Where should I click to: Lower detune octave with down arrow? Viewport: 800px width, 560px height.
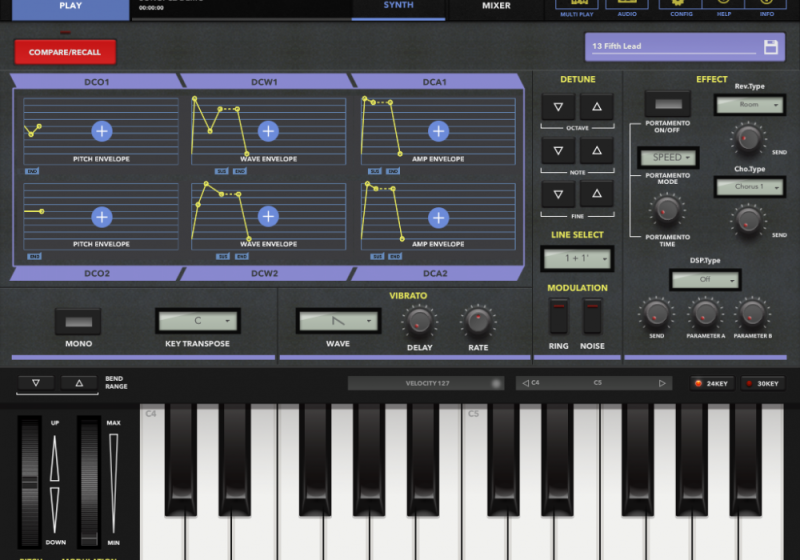[x=558, y=107]
